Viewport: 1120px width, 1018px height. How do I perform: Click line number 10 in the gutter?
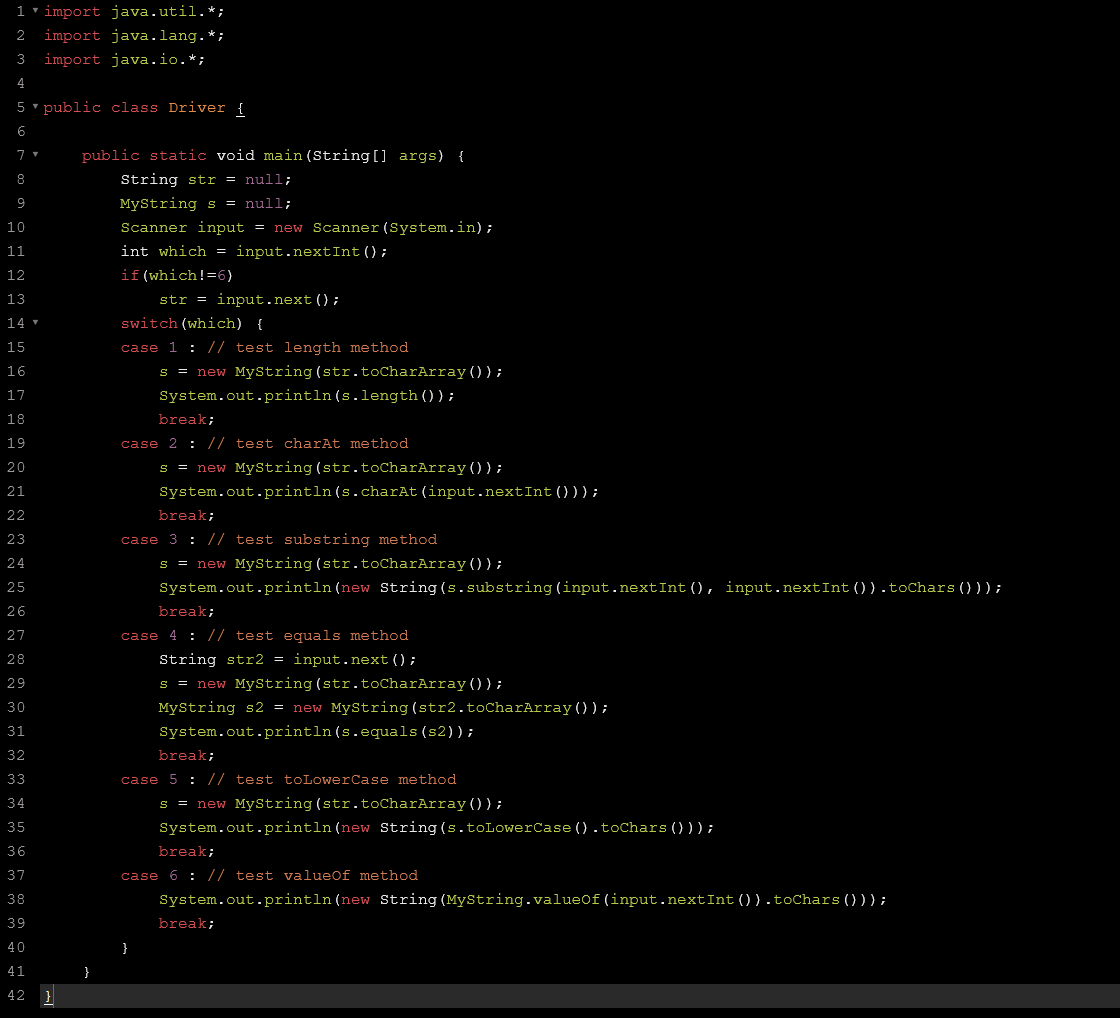pyautogui.click(x=16, y=227)
